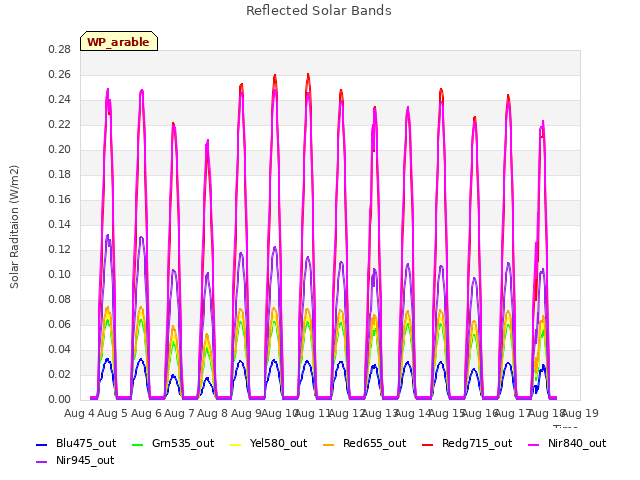
Task: Click the Aug 5 x-axis tick label
Action: (x=113, y=413)
